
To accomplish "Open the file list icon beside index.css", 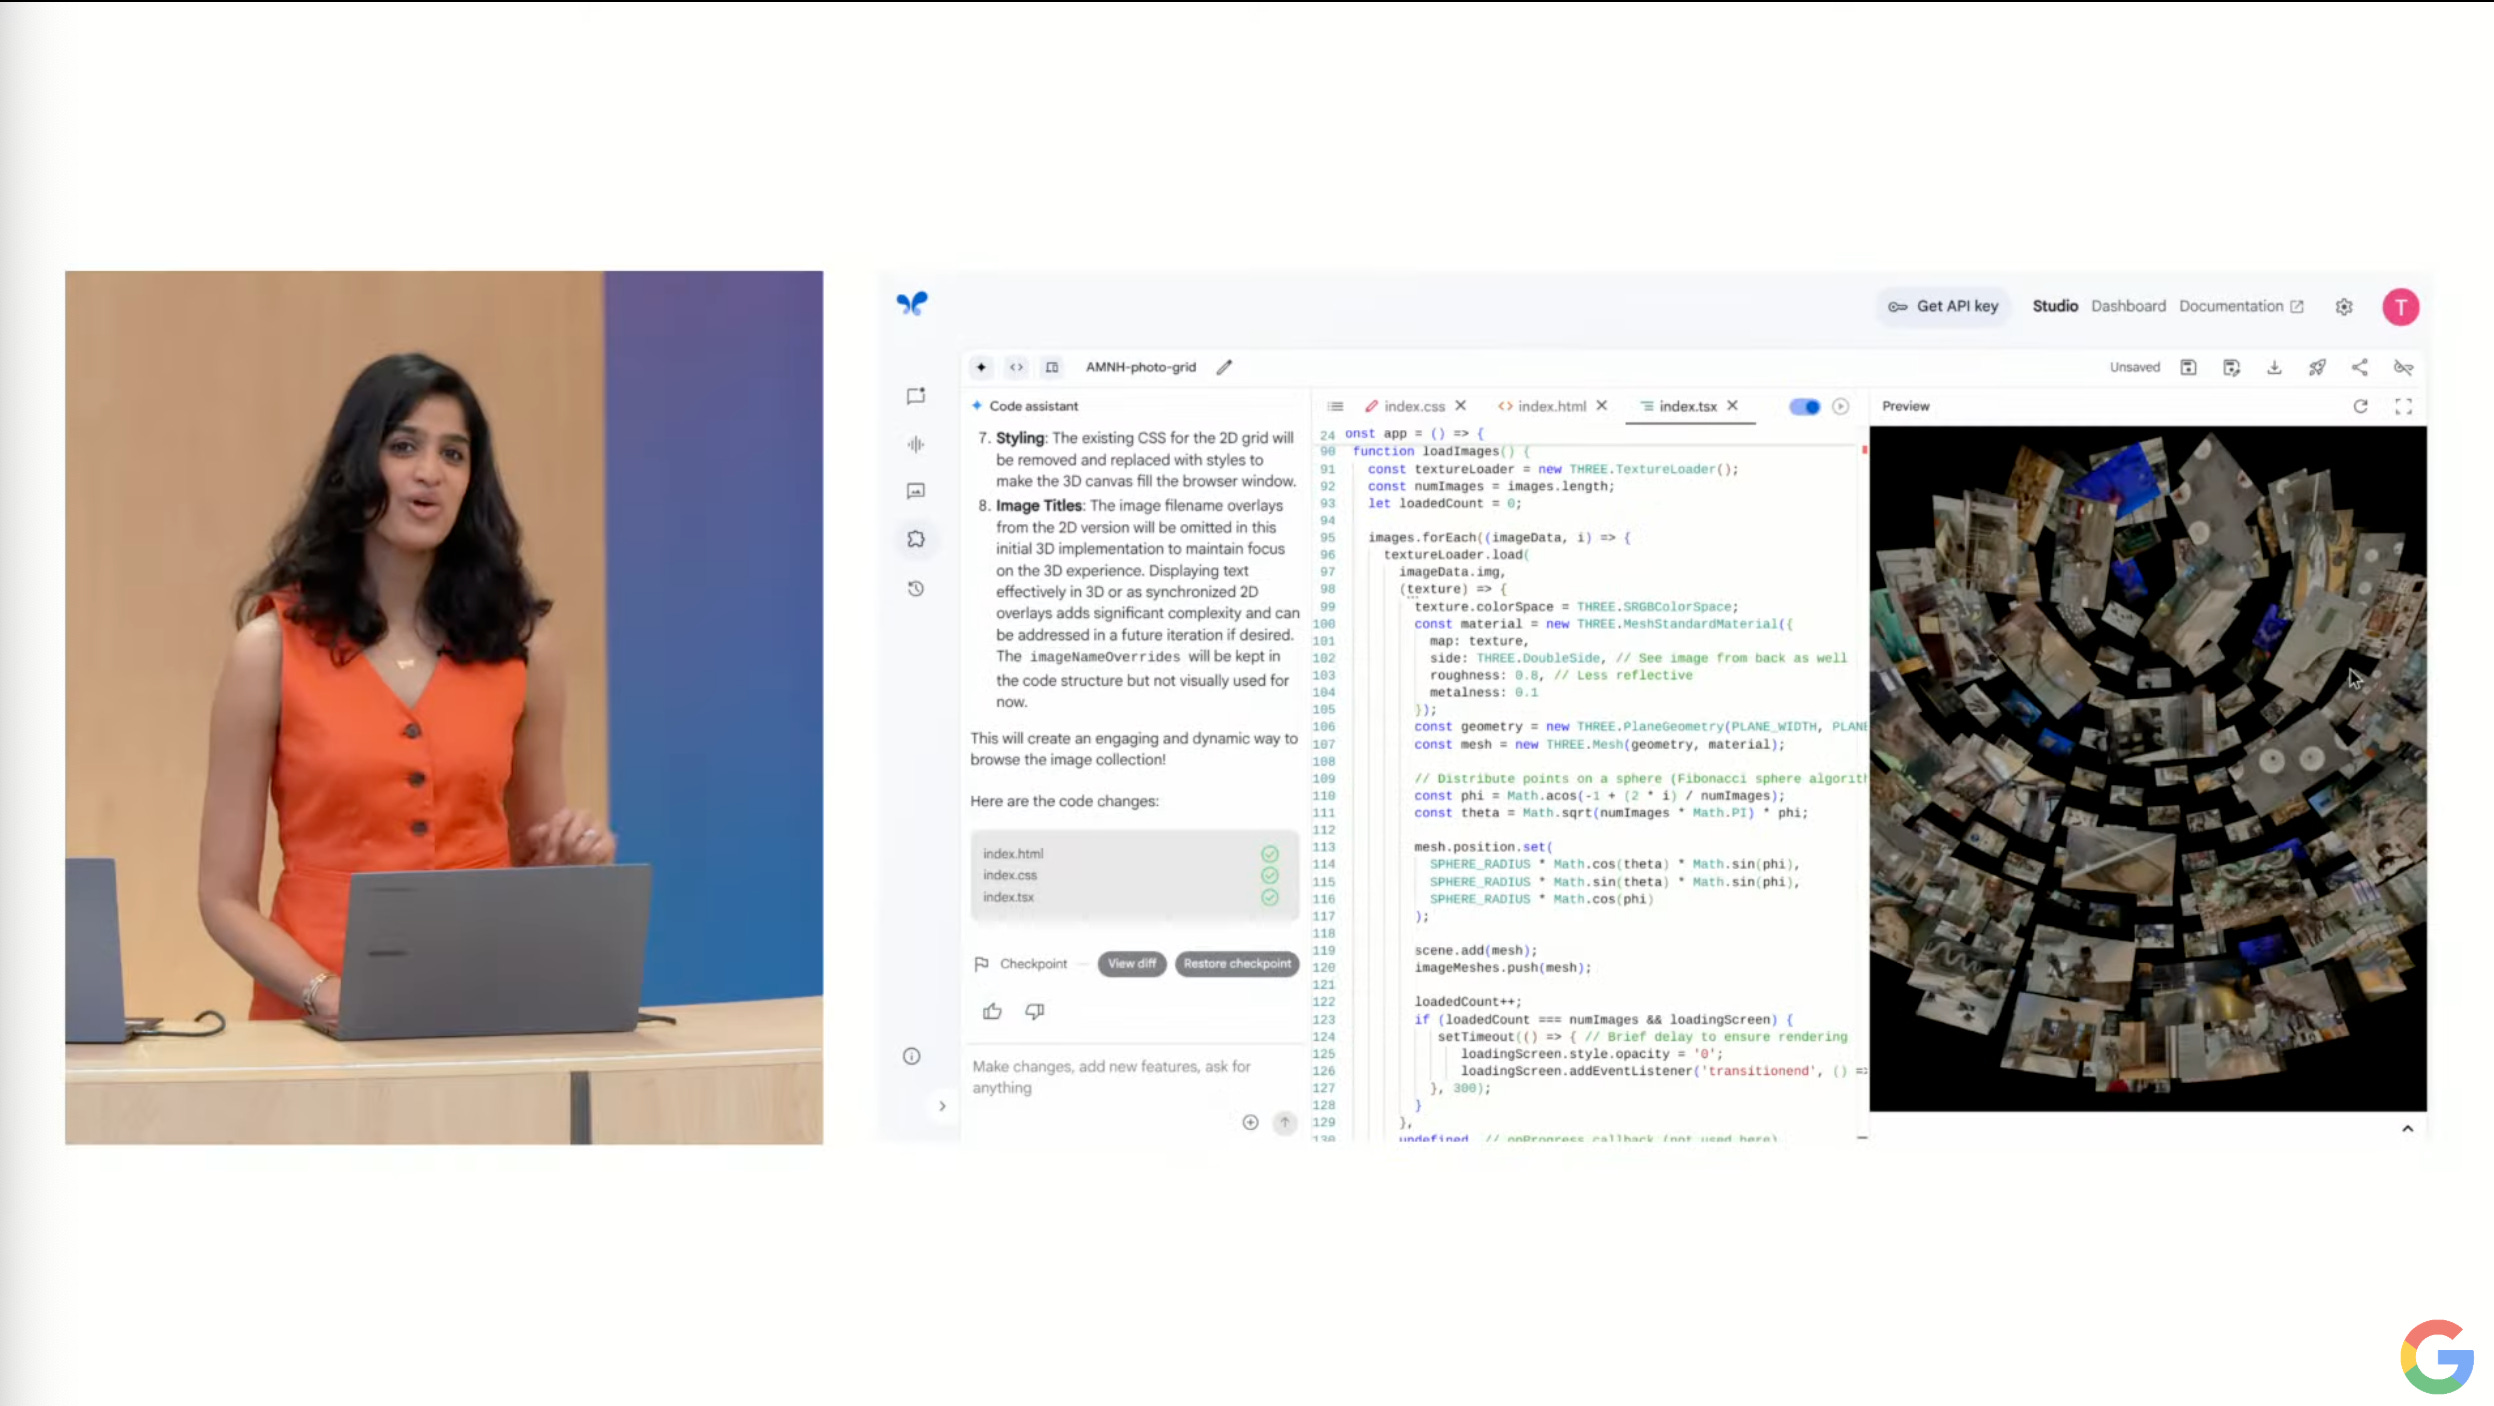I will pyautogui.click(x=1335, y=406).
